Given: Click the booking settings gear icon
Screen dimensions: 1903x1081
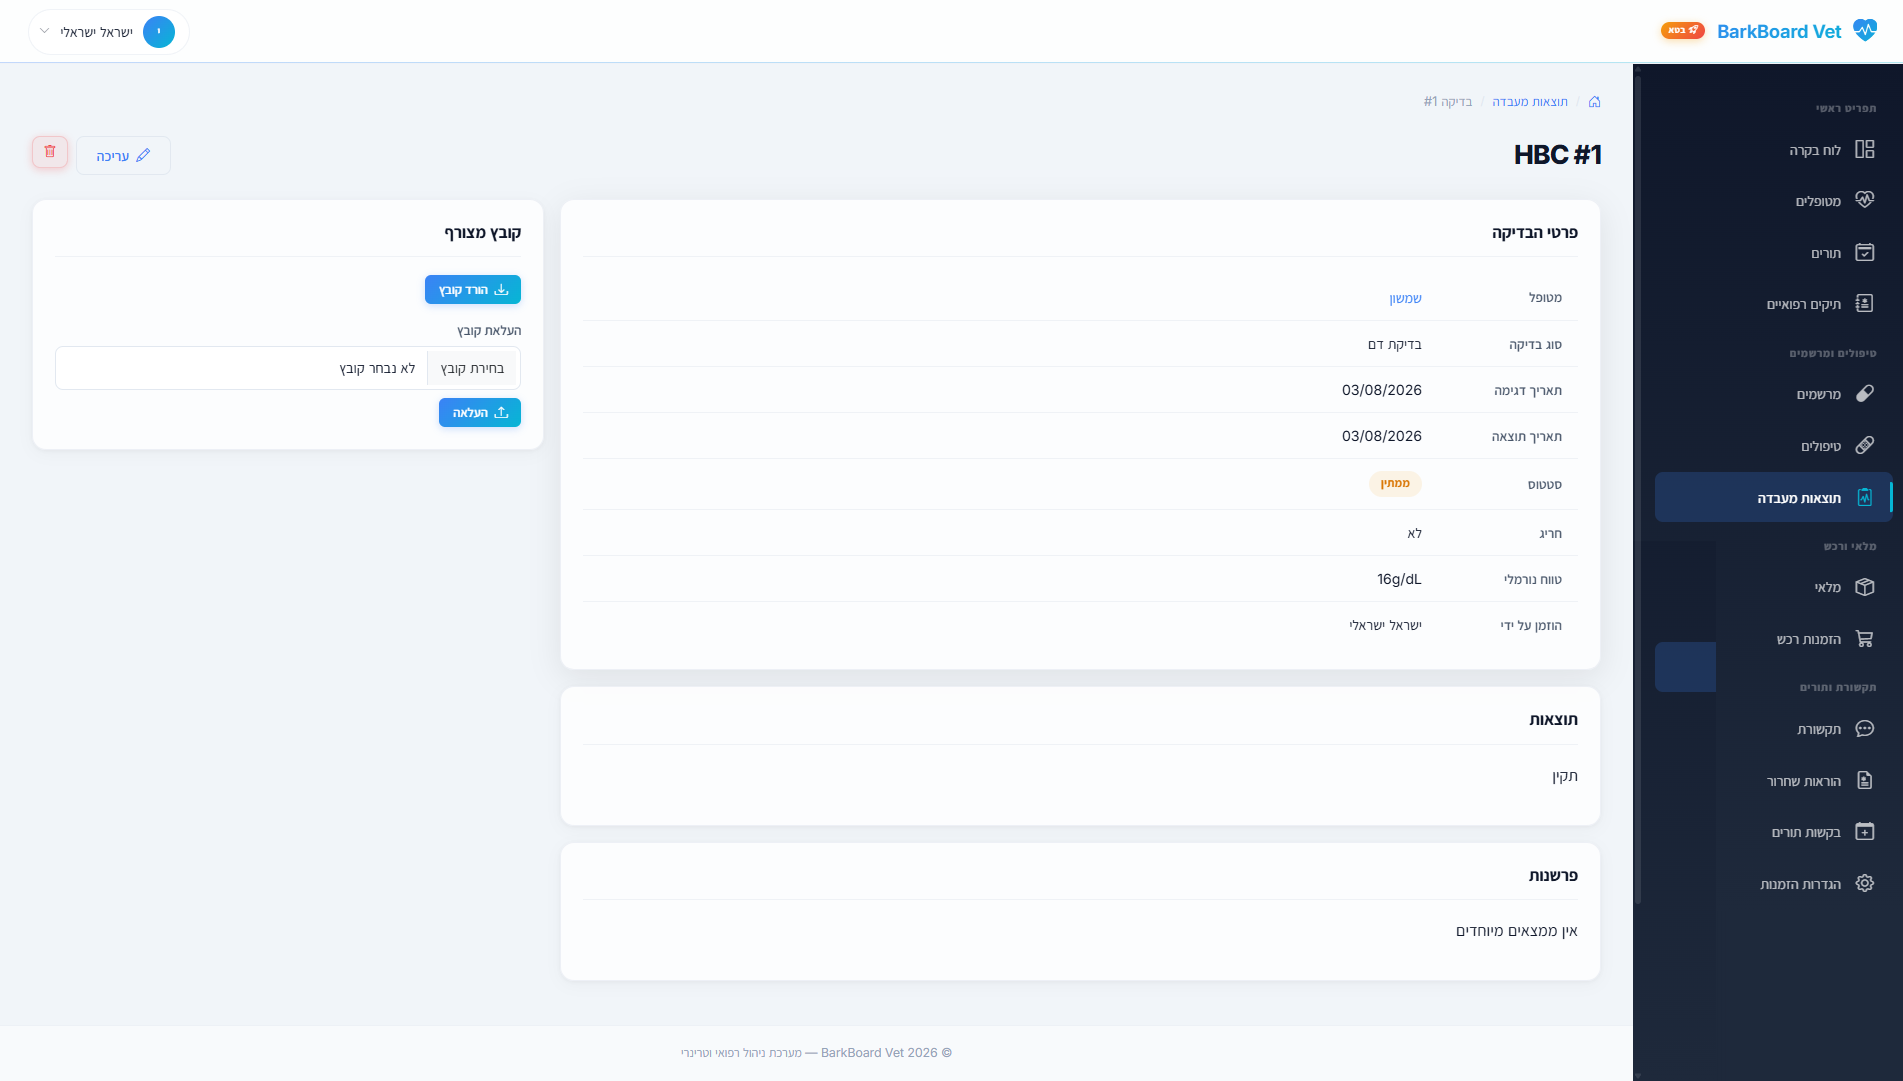Looking at the screenshot, I should click(1864, 884).
